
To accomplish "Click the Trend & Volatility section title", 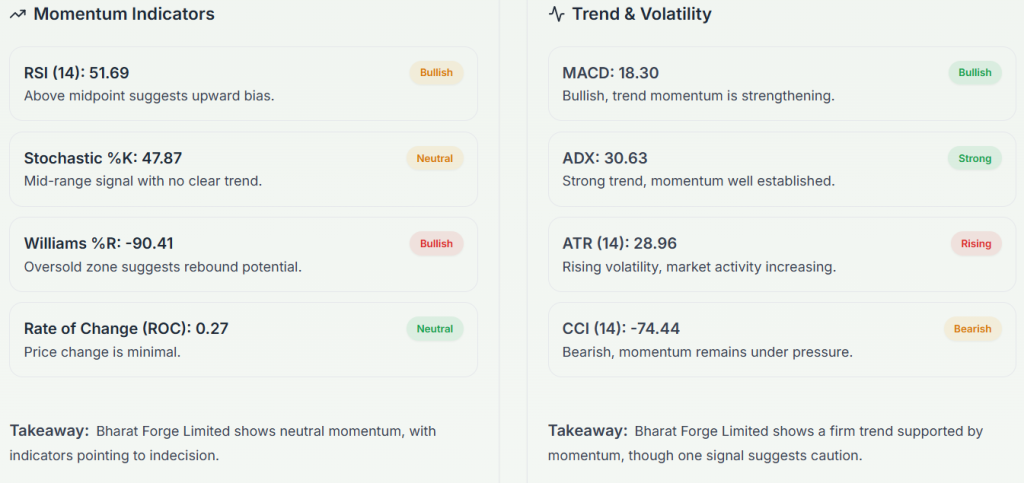I will pos(642,15).
